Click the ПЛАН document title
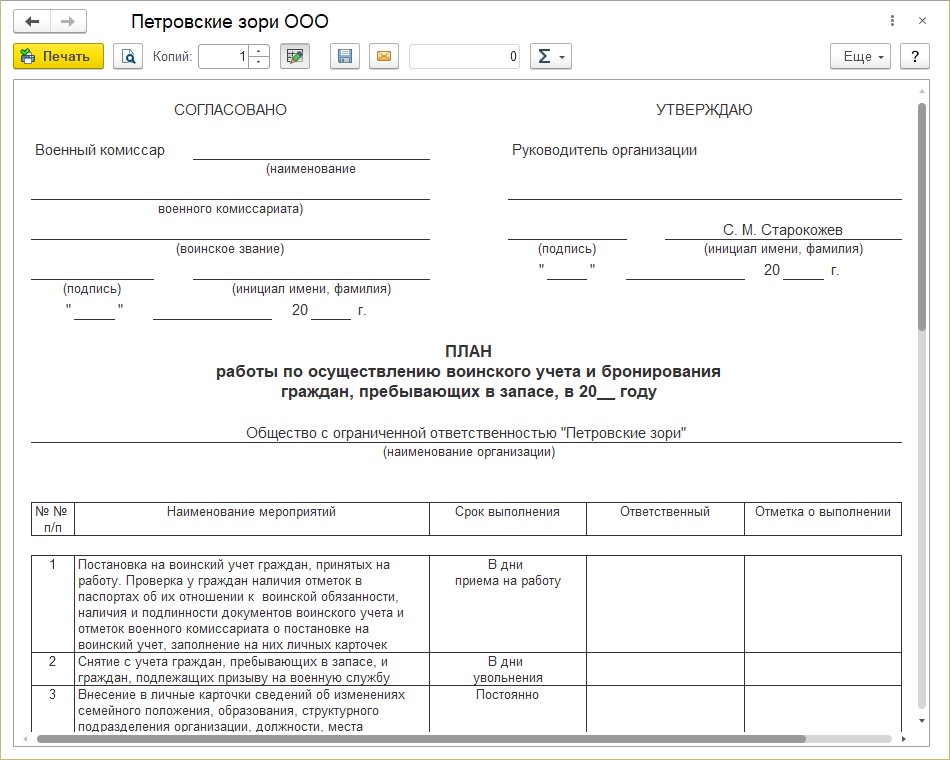Viewport: 950px width, 760px height. click(x=468, y=352)
